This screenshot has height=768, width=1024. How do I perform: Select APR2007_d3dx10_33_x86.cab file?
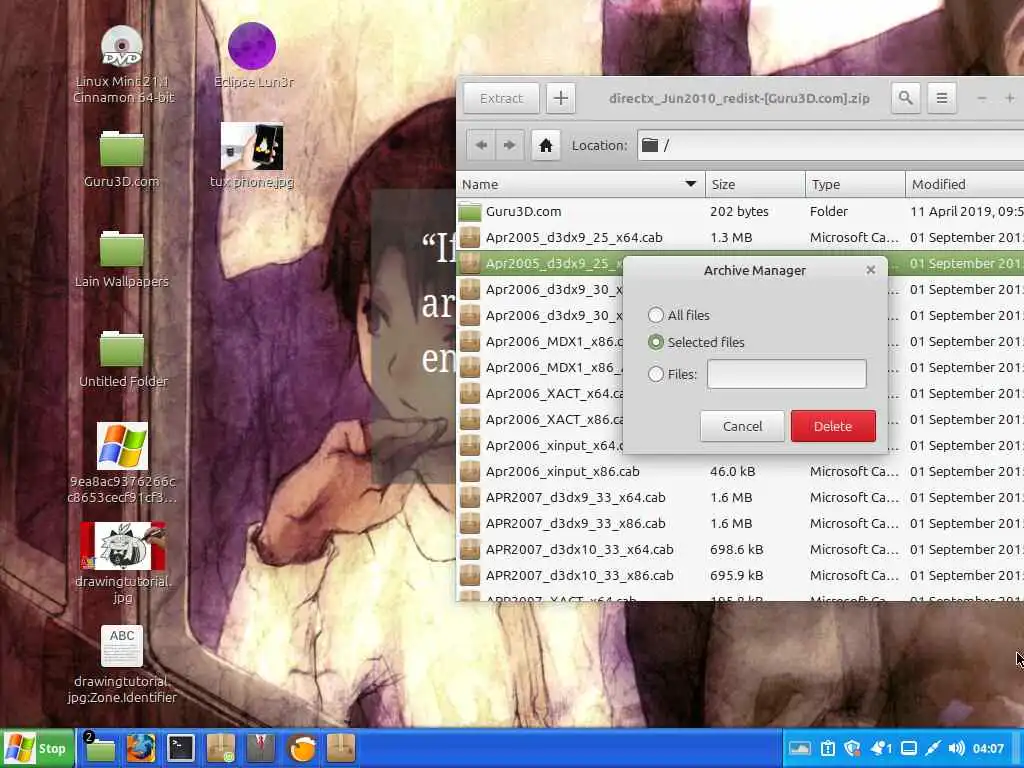click(740, 575)
